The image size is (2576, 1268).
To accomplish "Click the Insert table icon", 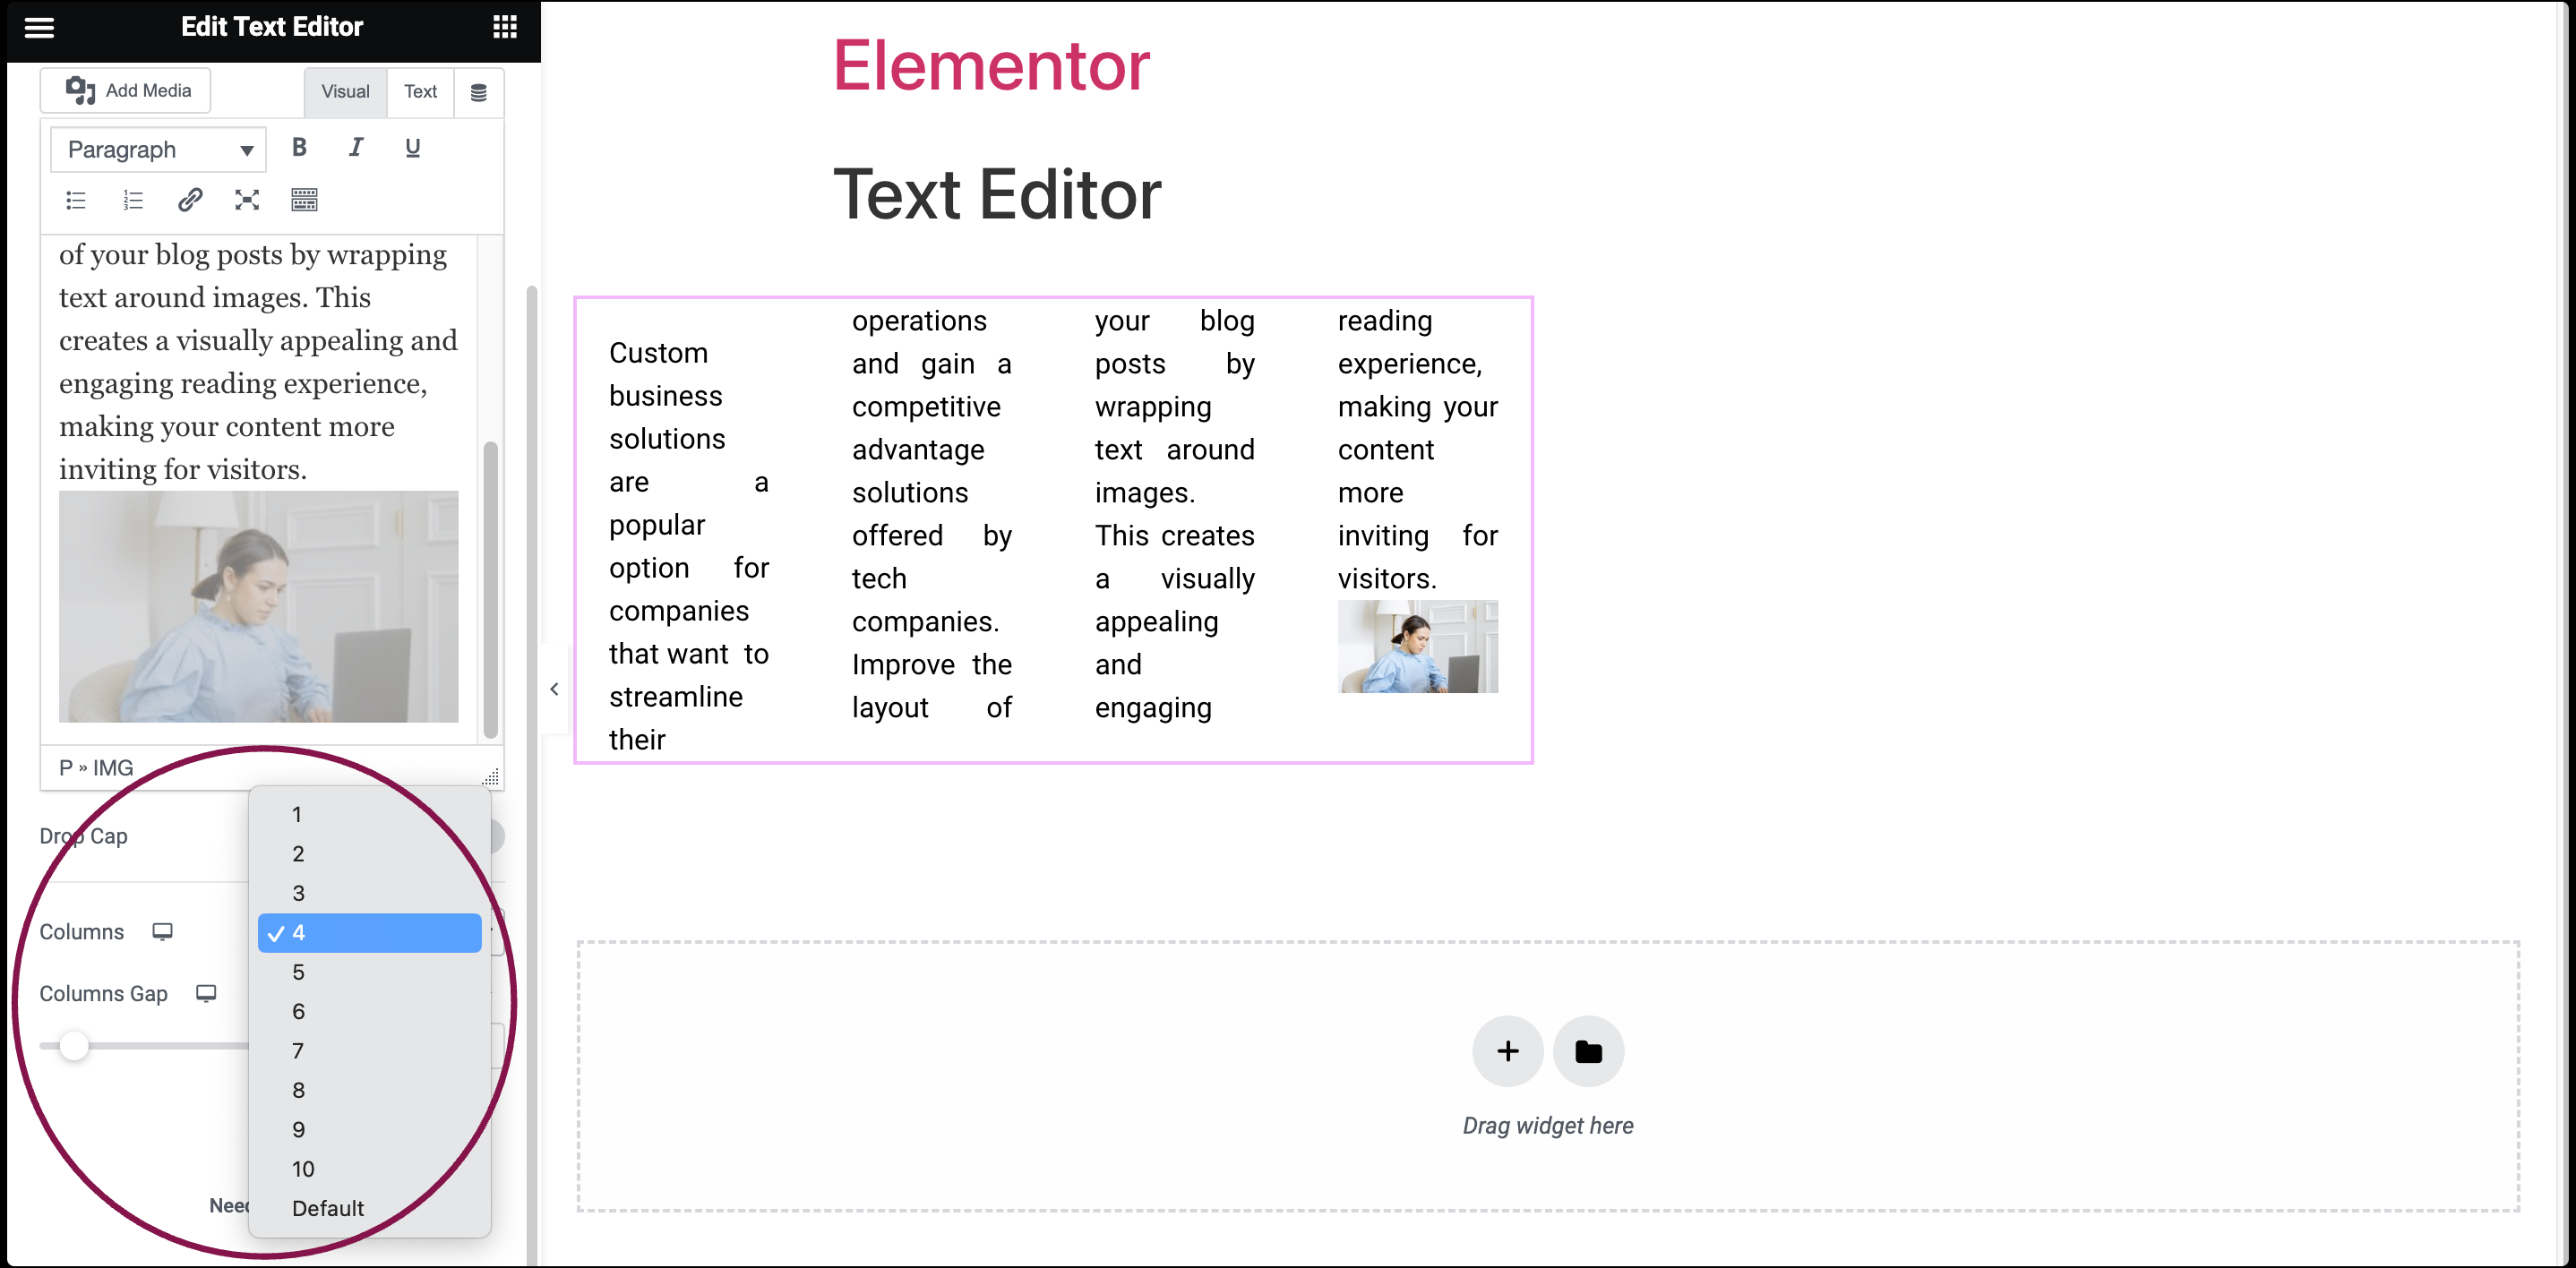I will pyautogui.click(x=304, y=199).
